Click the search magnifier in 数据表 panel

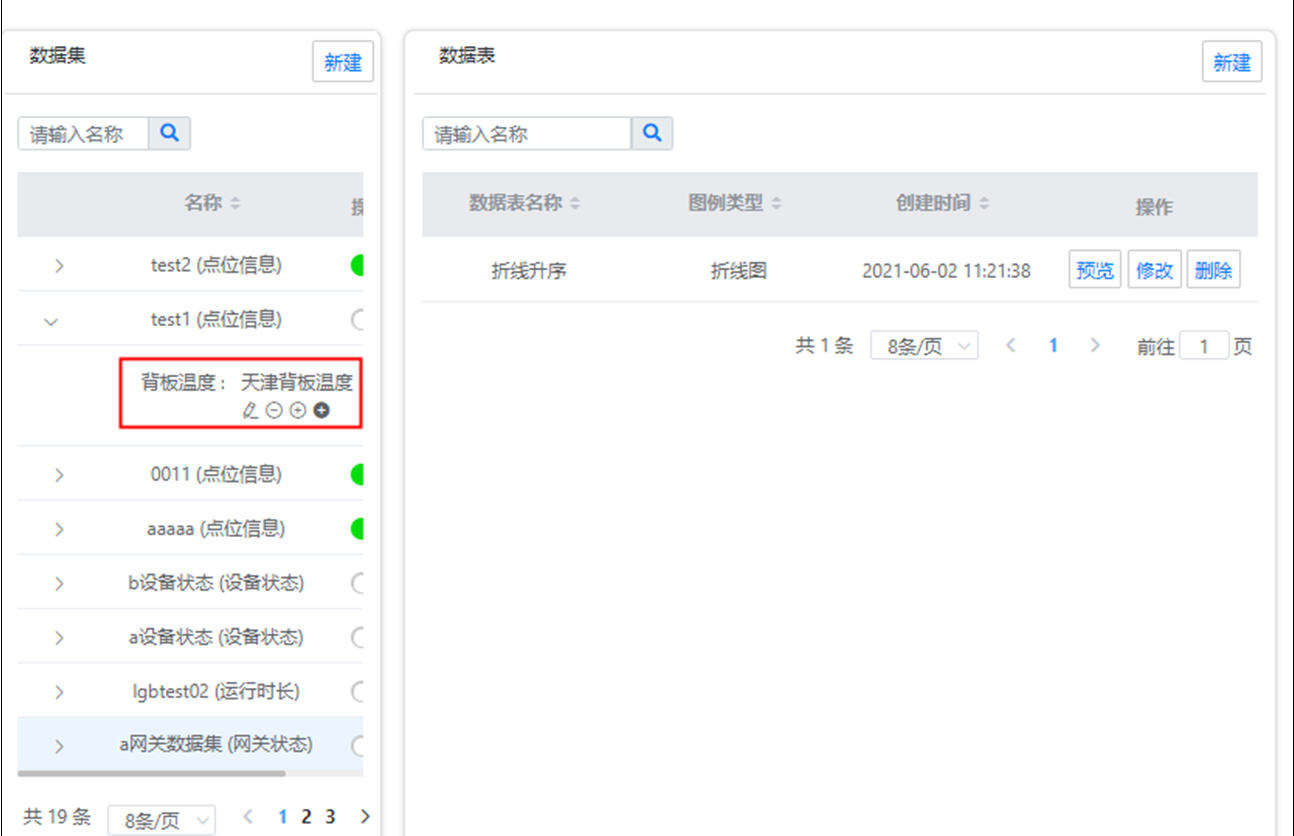coord(652,133)
